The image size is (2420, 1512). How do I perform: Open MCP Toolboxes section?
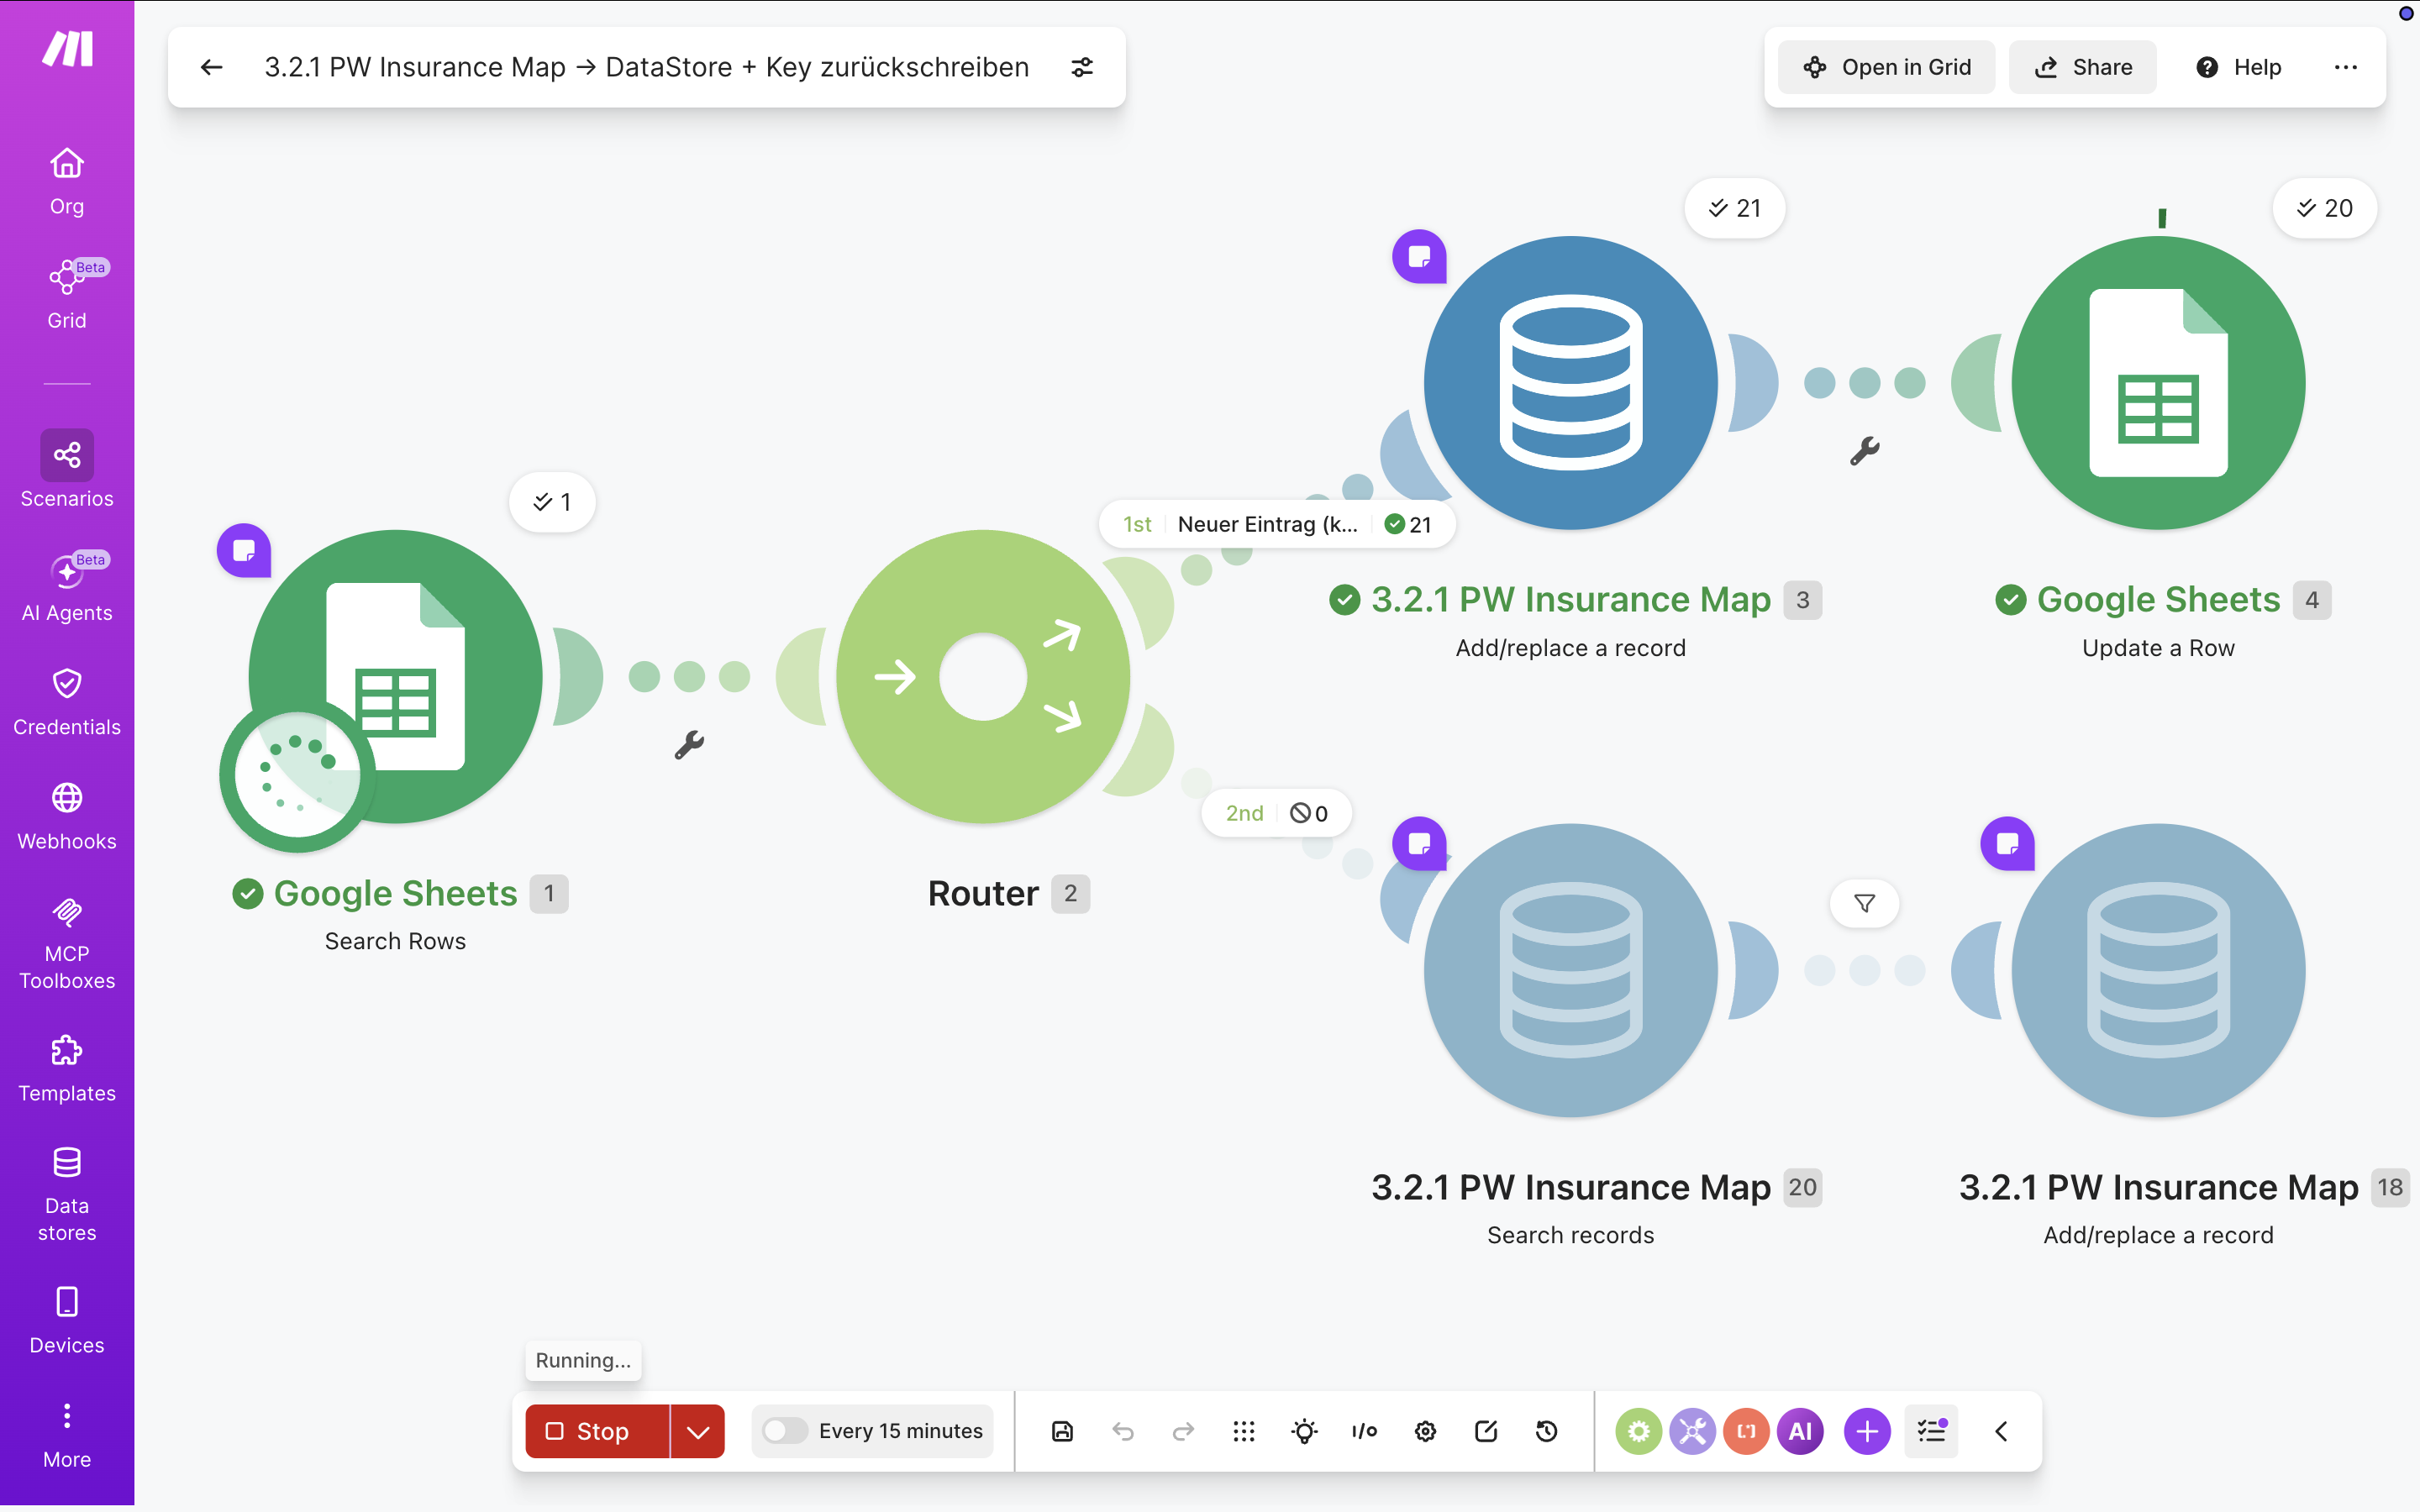coord(67,943)
